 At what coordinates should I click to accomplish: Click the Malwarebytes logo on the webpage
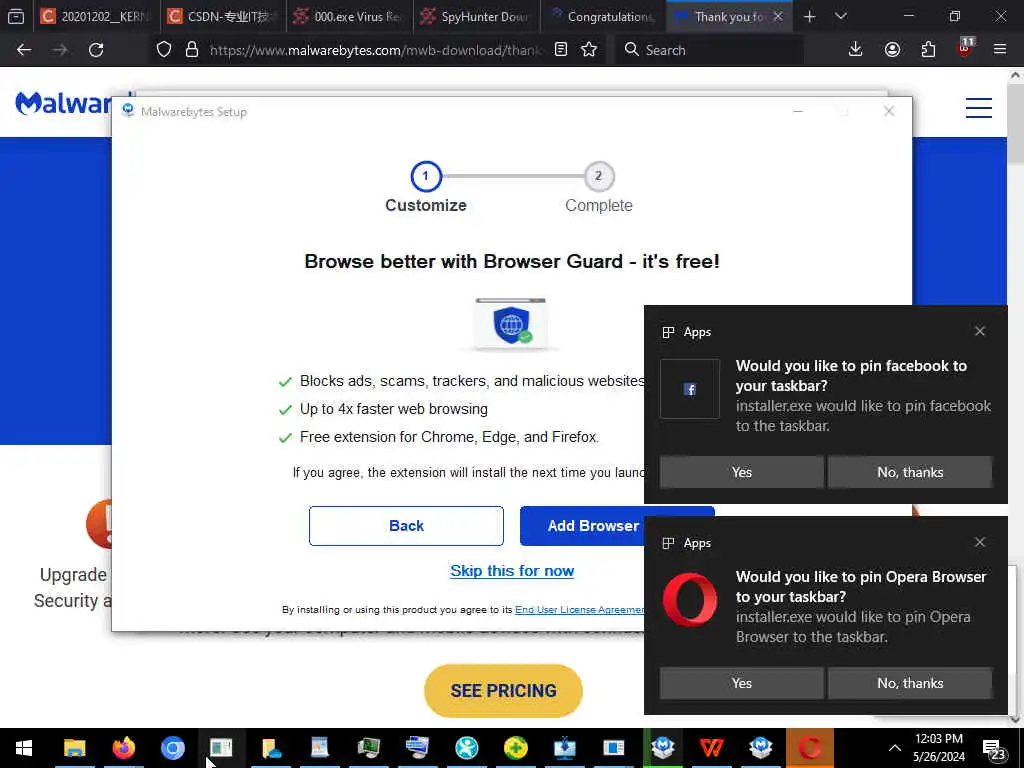[x=63, y=103]
